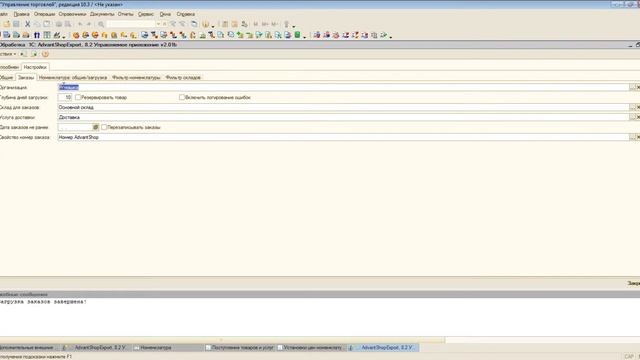The height and width of the screenshot is (360, 640).
Task: Switch to the Общие sub-tab
Action: 7,77
